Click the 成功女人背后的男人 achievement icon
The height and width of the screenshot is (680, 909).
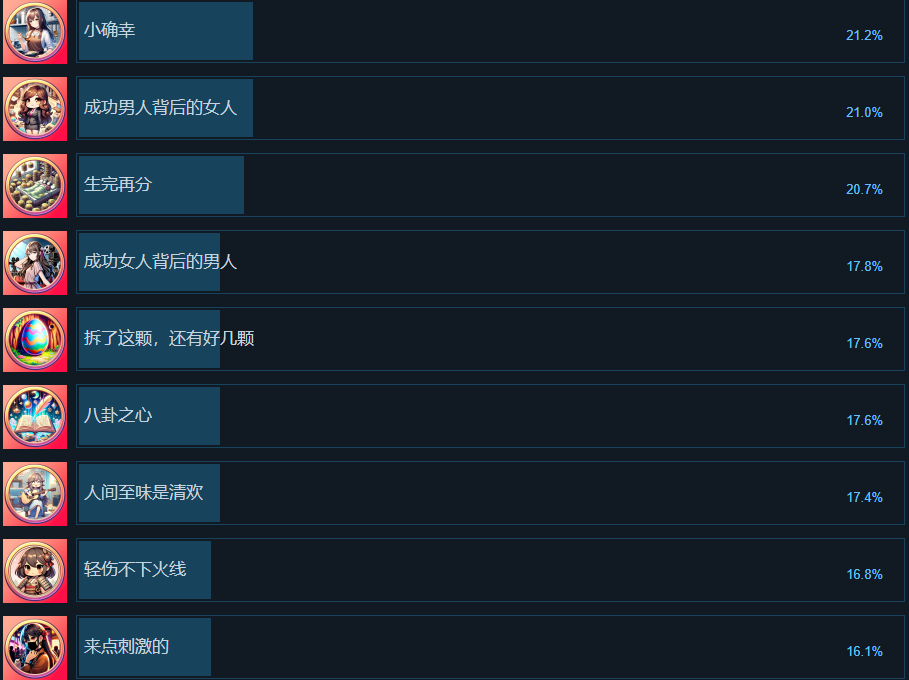tap(35, 262)
